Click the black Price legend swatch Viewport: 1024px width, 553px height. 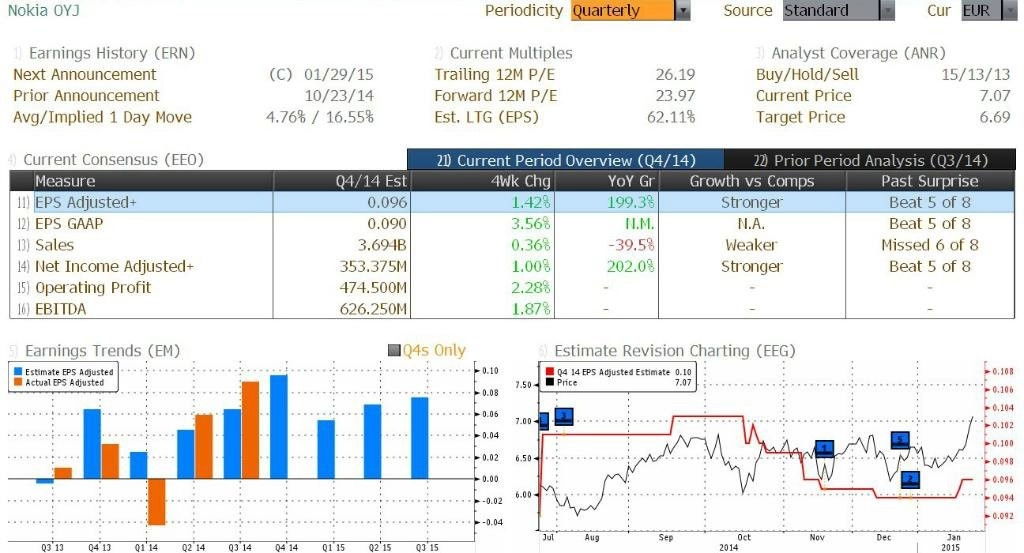coord(549,382)
